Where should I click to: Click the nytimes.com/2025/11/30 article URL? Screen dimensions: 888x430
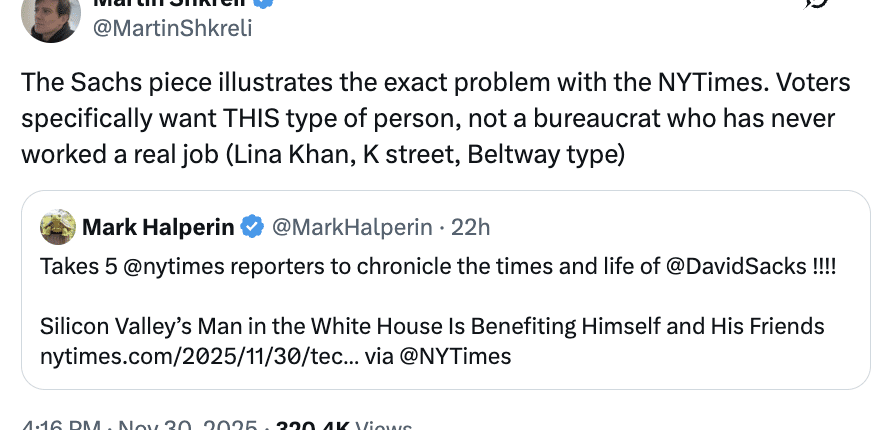(x=210, y=355)
